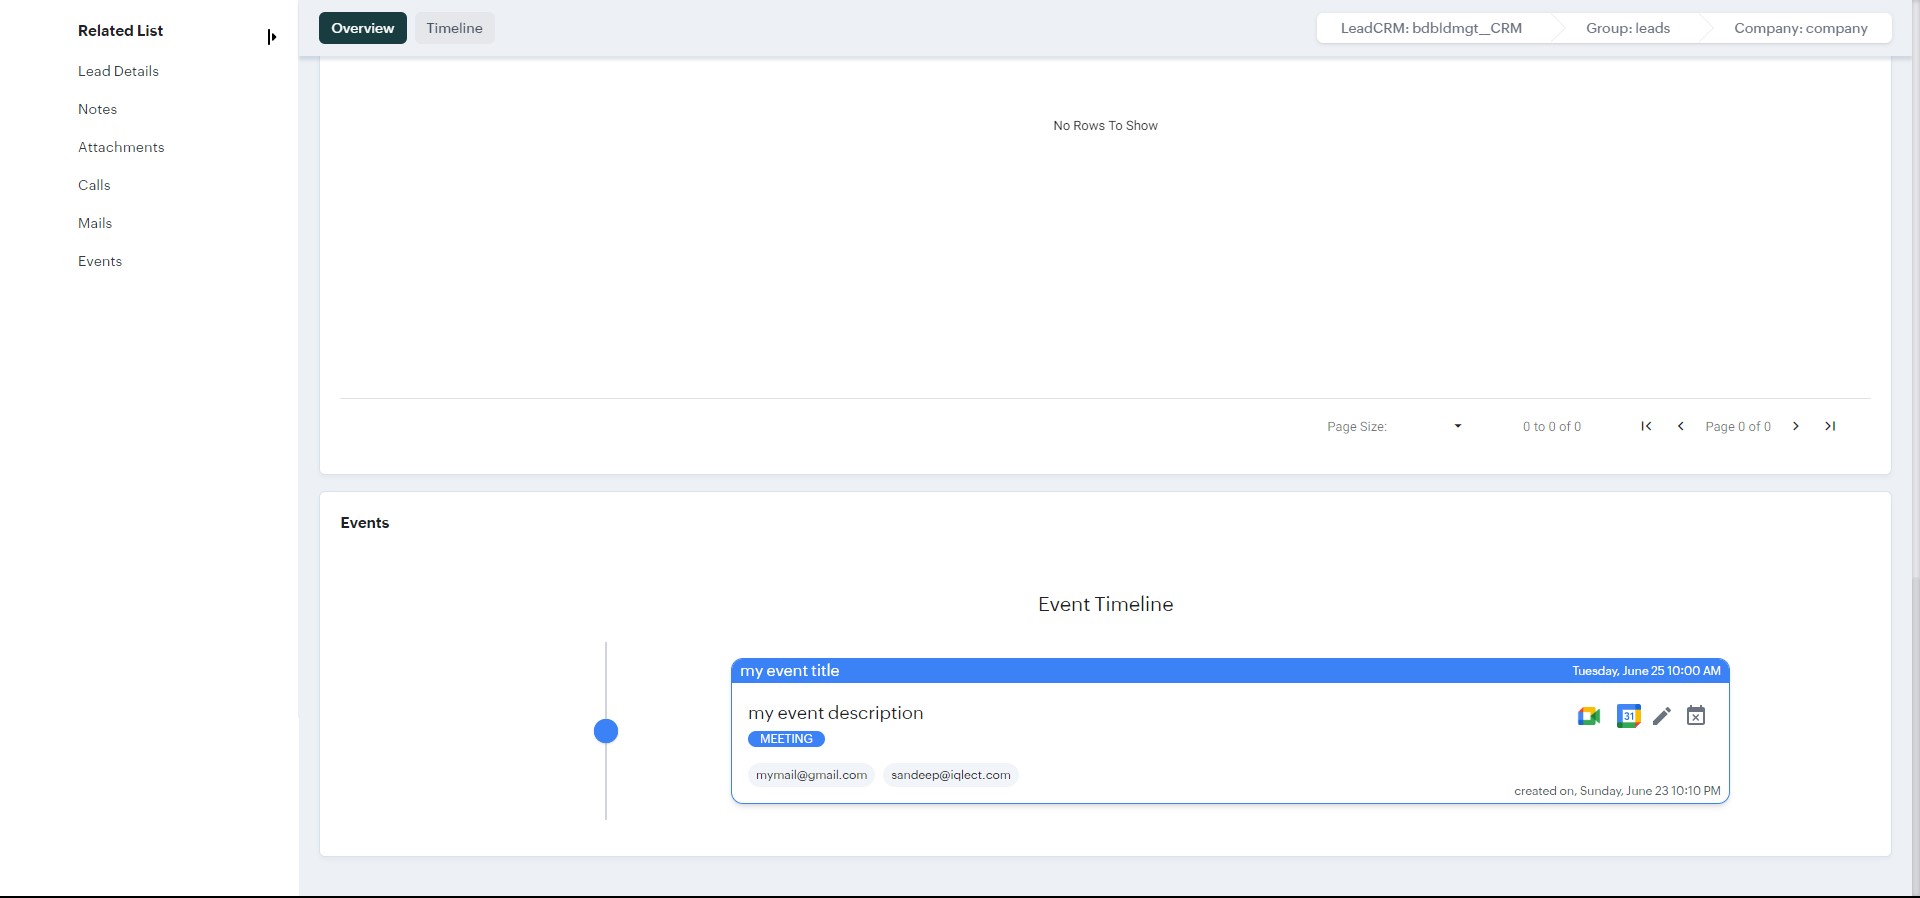Select the sandeep@iqlect.com attendee chip
This screenshot has height=898, width=1920.
(x=950, y=775)
